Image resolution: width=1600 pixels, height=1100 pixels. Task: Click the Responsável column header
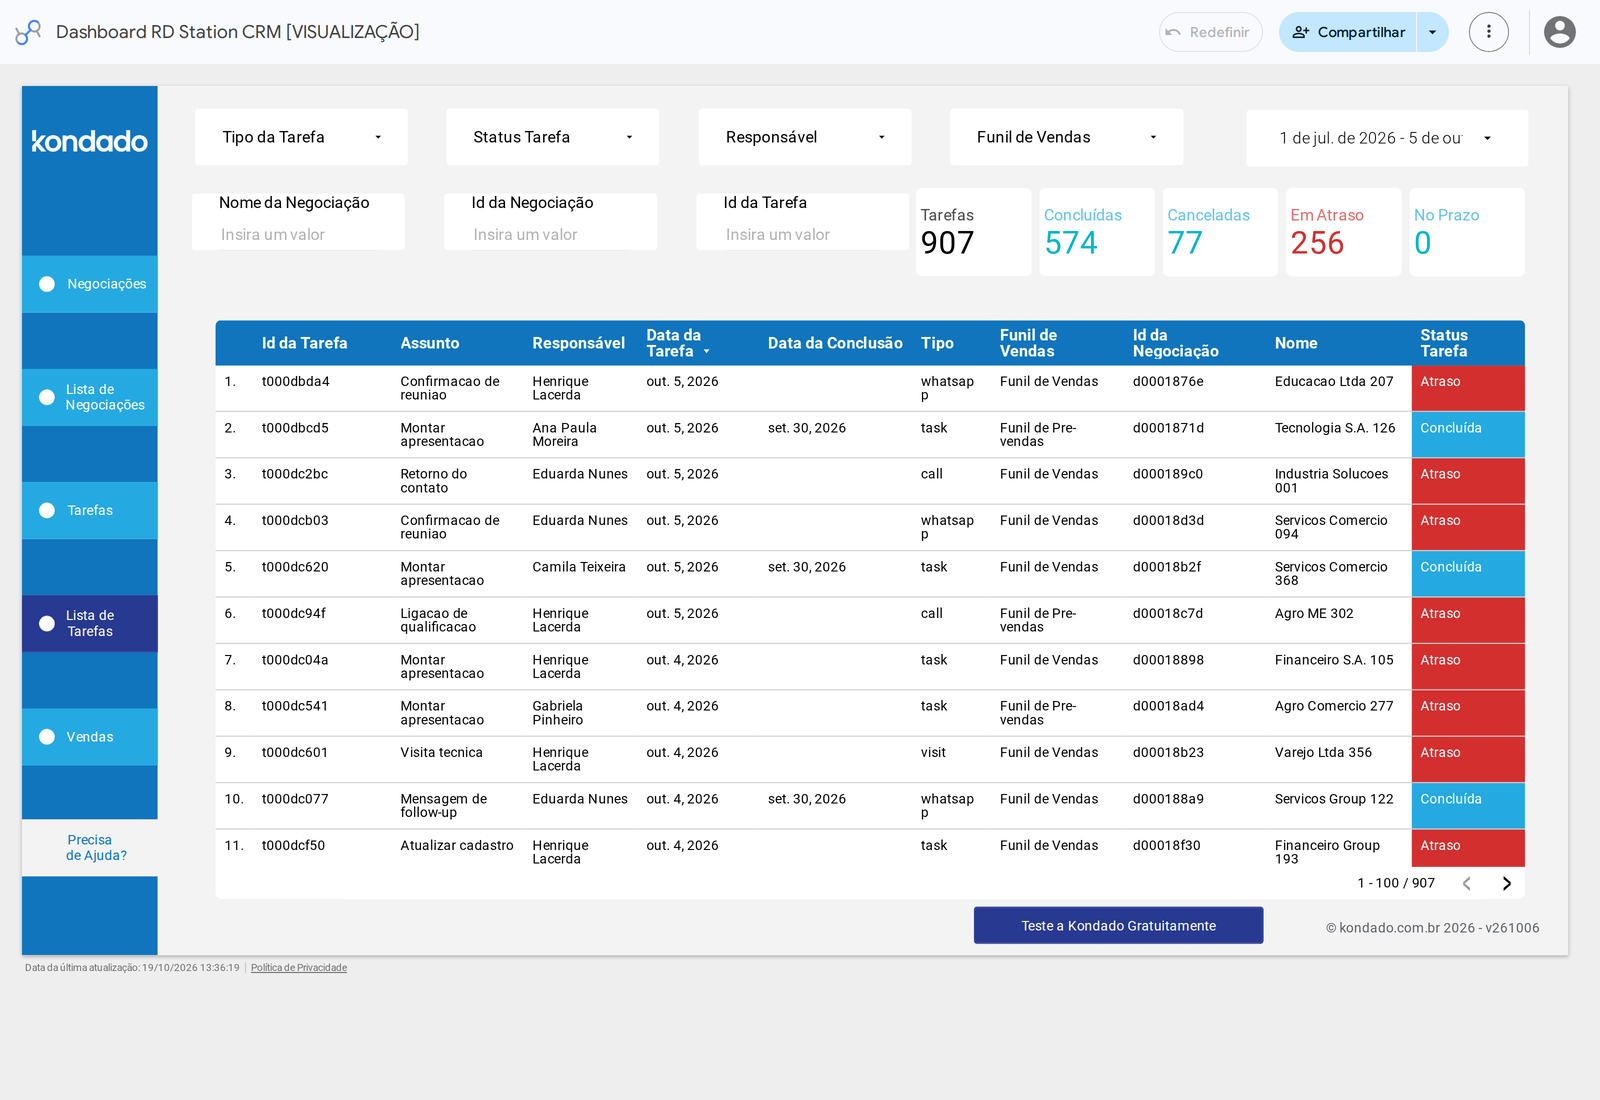pos(578,343)
